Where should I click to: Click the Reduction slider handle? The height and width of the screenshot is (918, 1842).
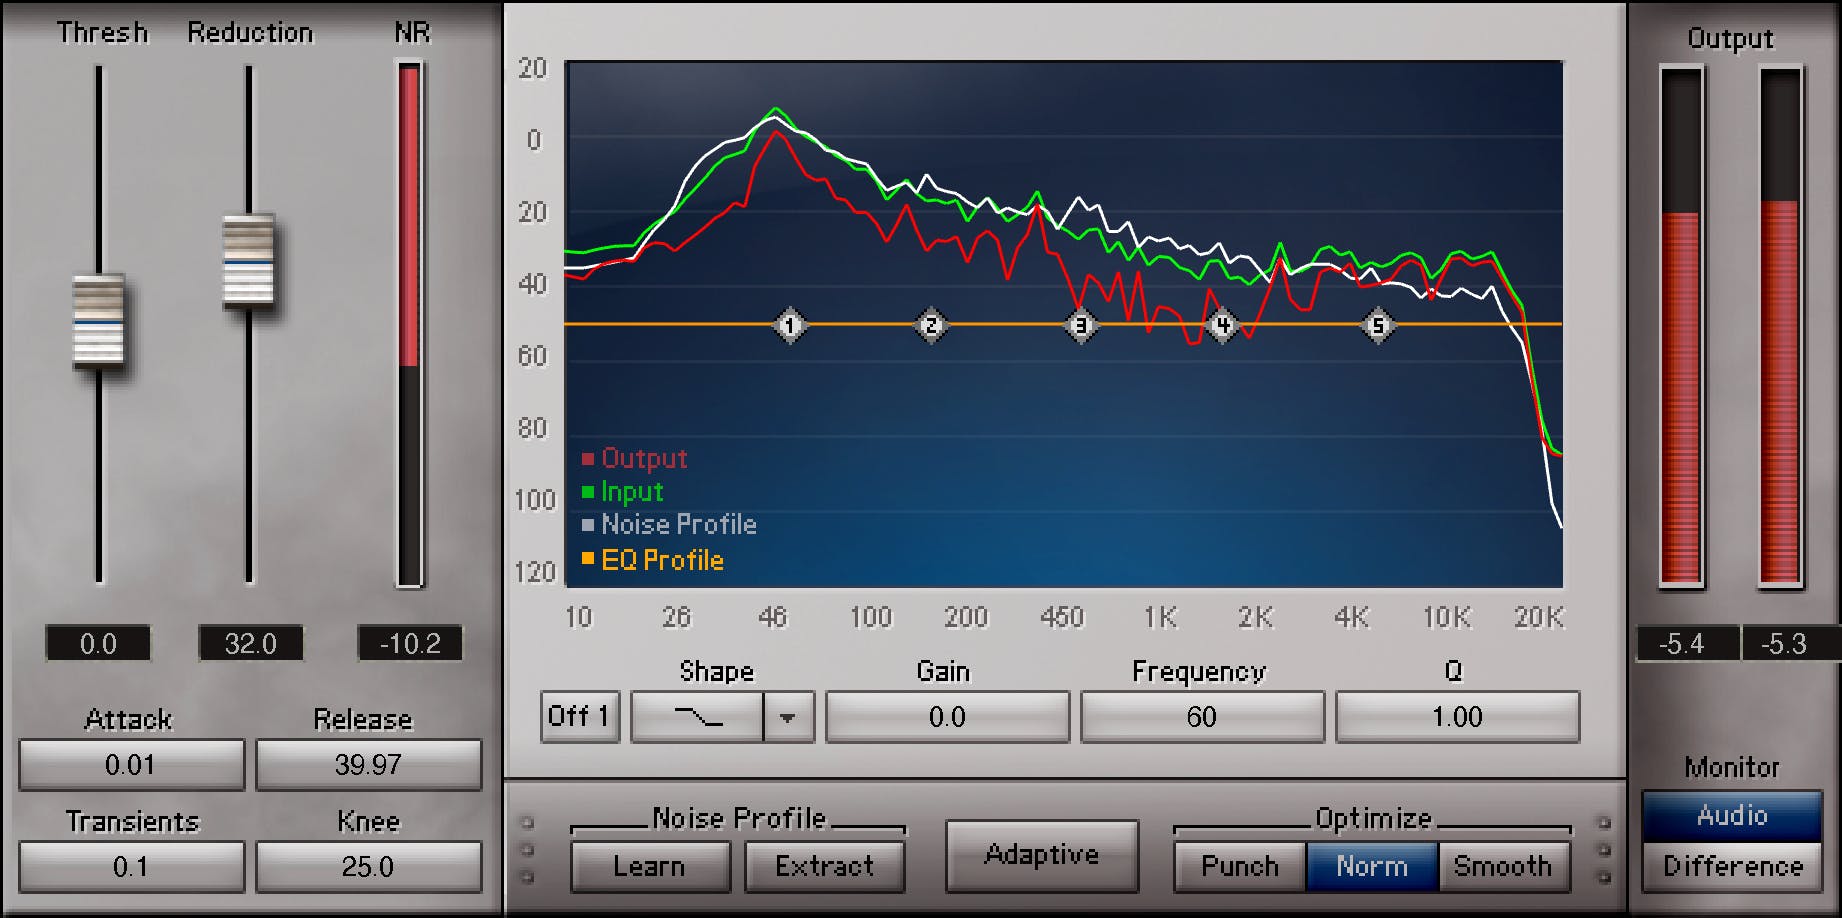coord(248,260)
